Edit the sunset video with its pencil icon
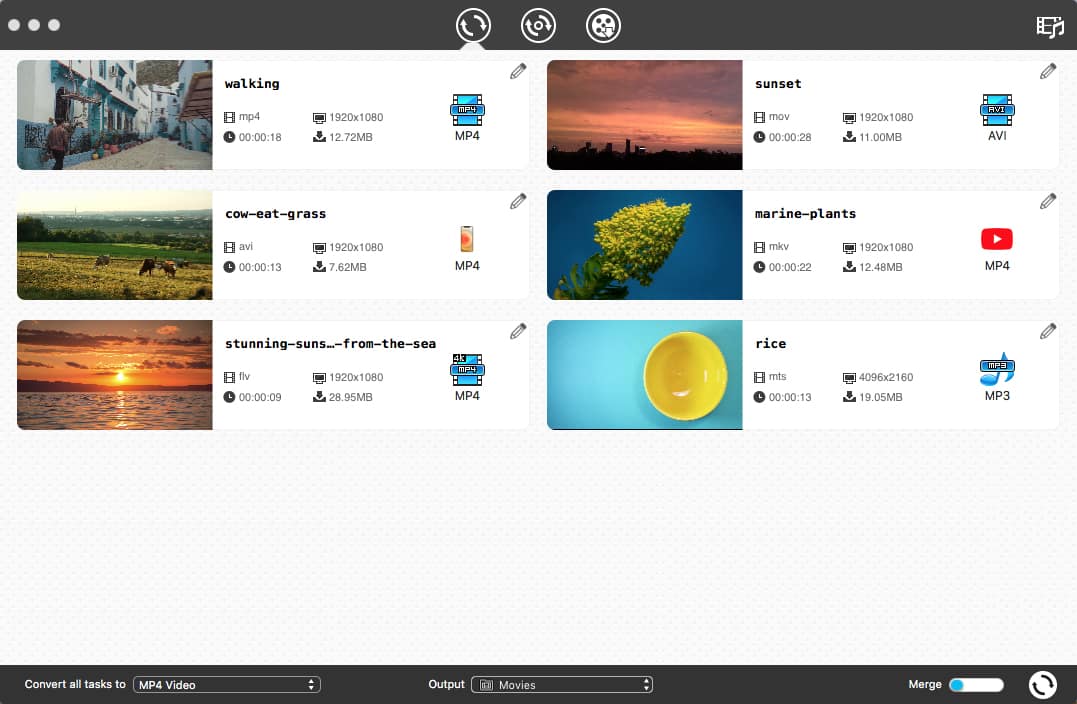 [x=1048, y=72]
